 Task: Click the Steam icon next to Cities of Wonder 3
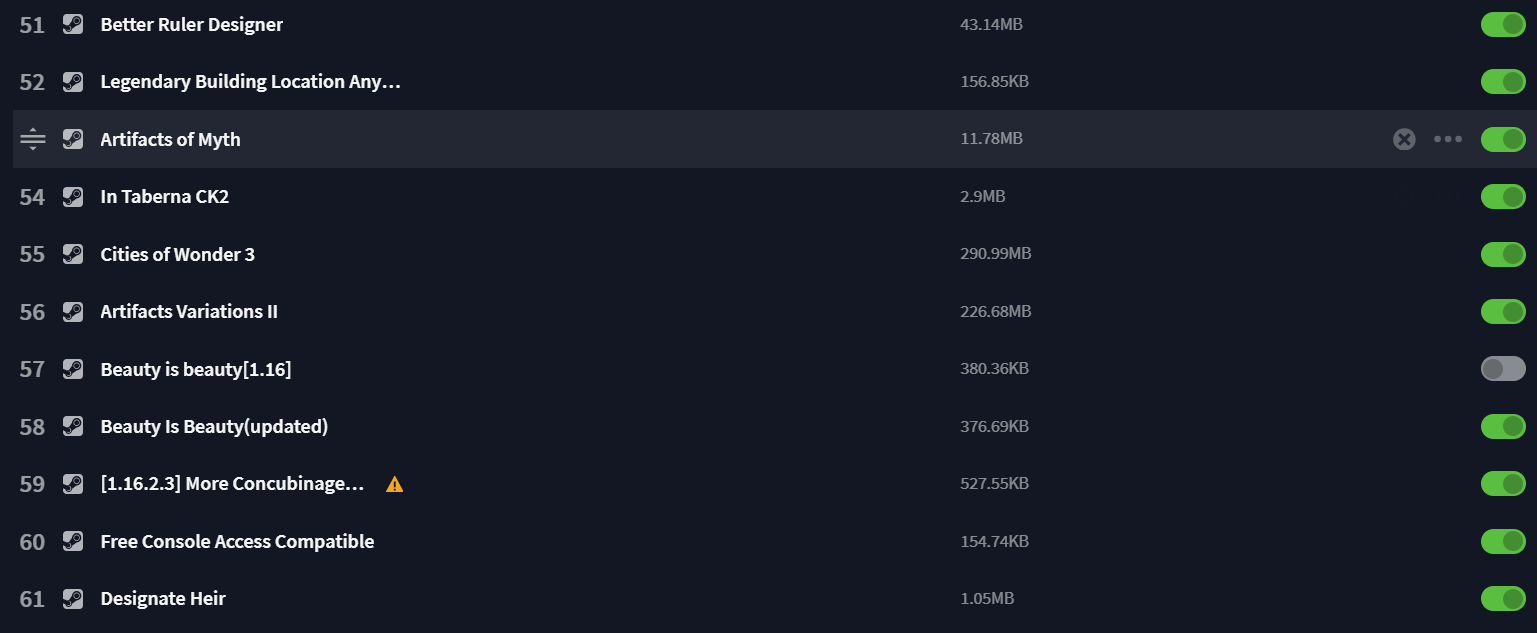tap(72, 254)
